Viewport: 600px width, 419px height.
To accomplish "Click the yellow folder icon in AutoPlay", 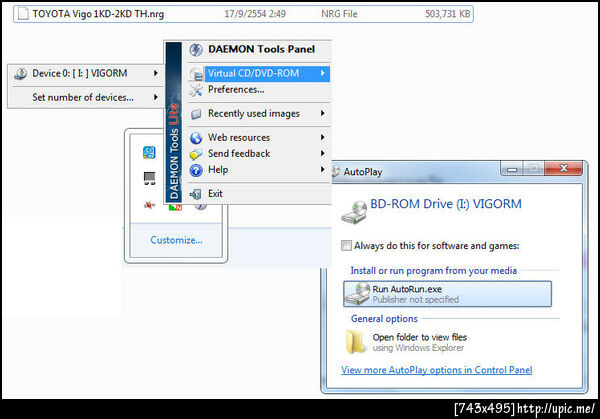I will [x=356, y=341].
